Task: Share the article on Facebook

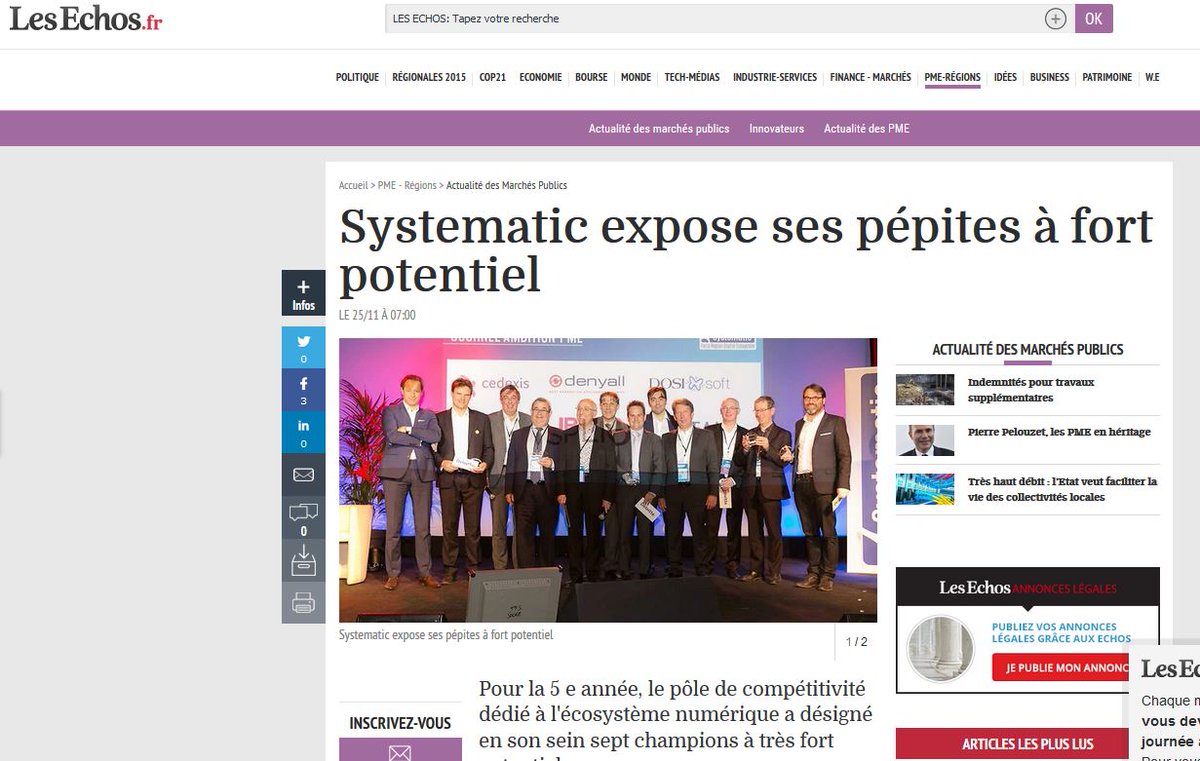Action: (x=303, y=389)
